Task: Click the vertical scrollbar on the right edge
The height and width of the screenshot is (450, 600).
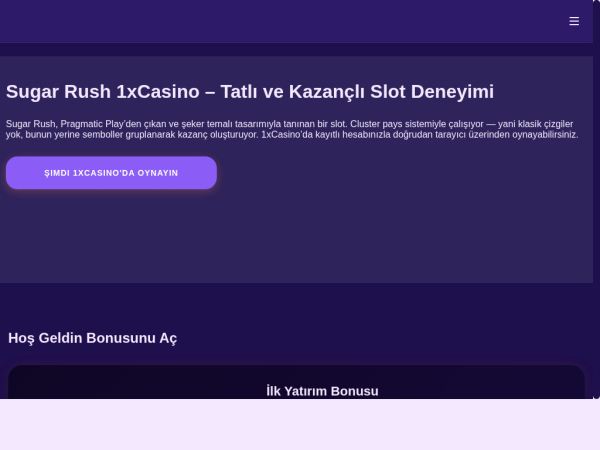Action: click(597, 199)
